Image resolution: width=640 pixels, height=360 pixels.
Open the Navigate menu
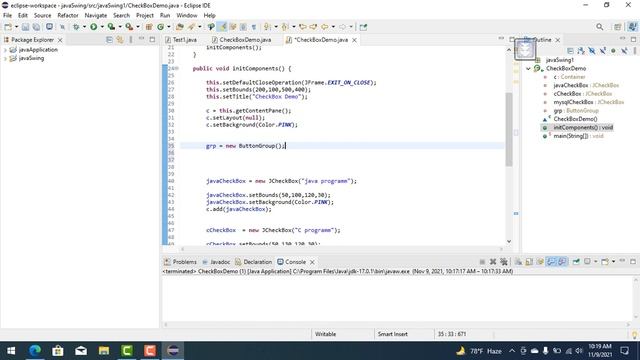[x=96, y=16]
